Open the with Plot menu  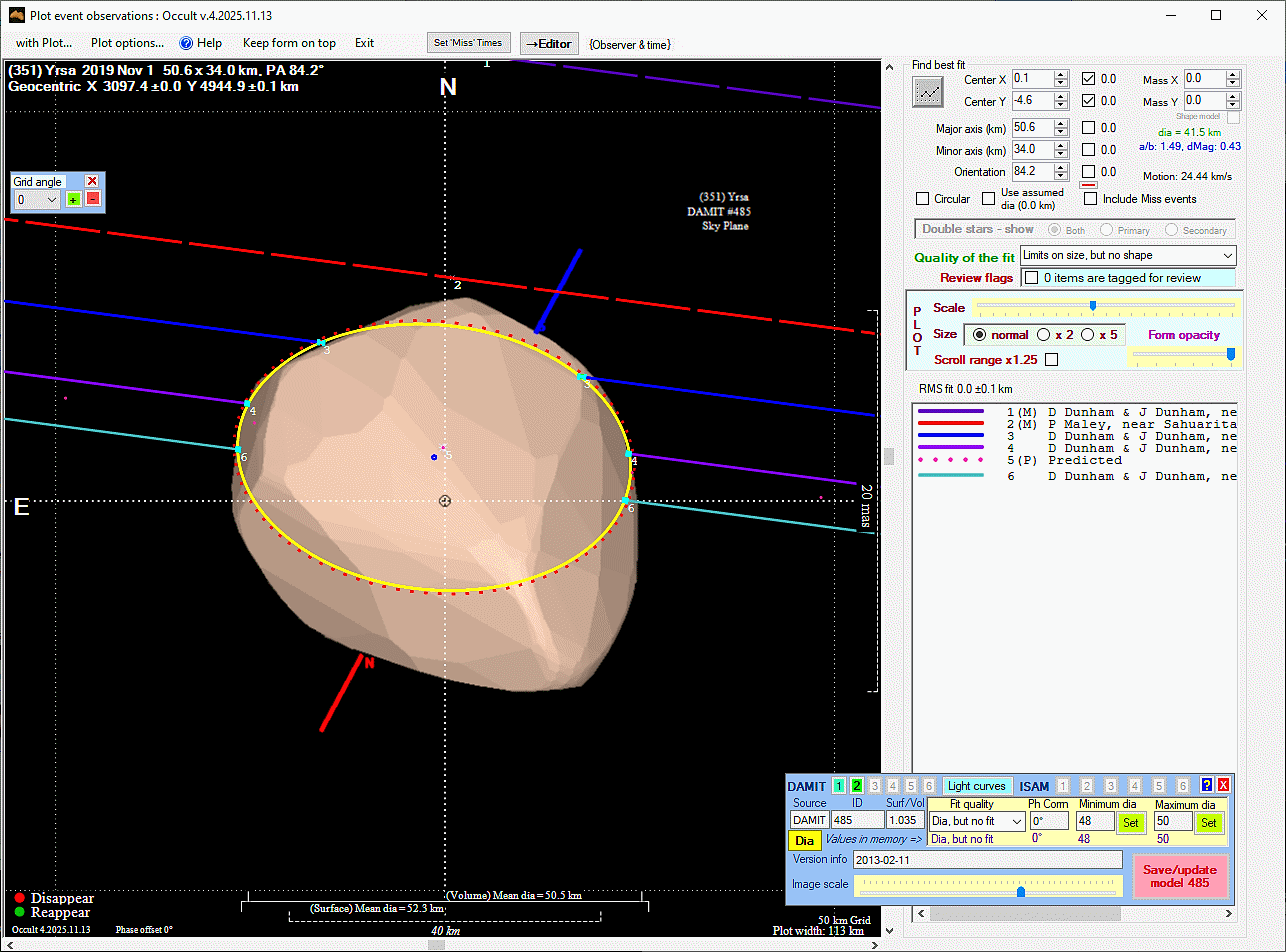[x=44, y=43]
